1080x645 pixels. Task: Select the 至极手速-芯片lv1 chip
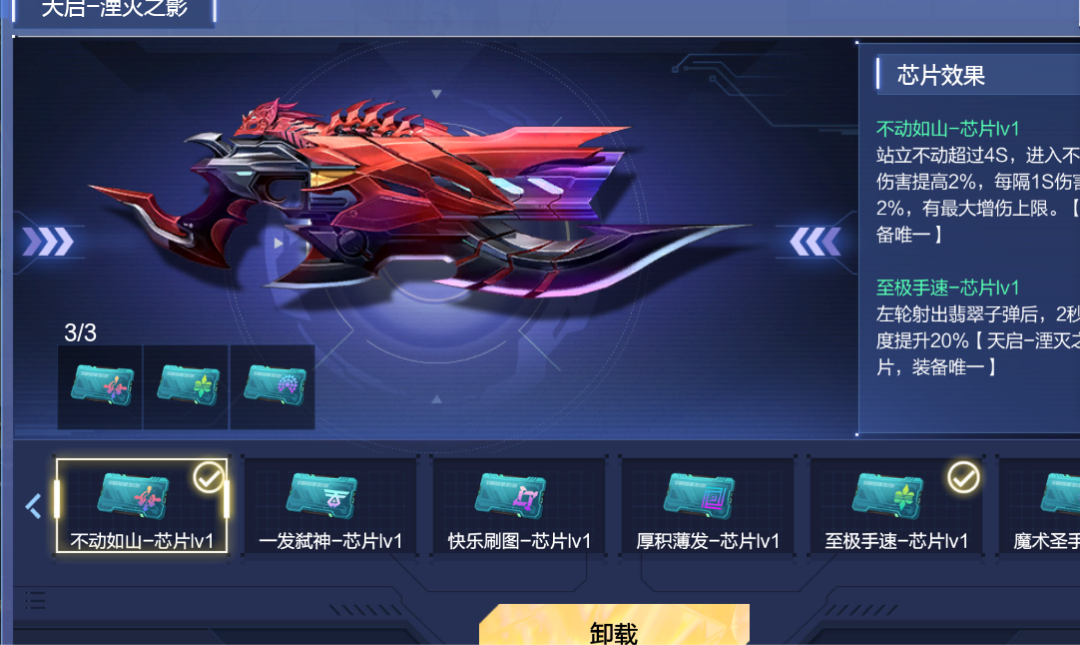[896, 506]
